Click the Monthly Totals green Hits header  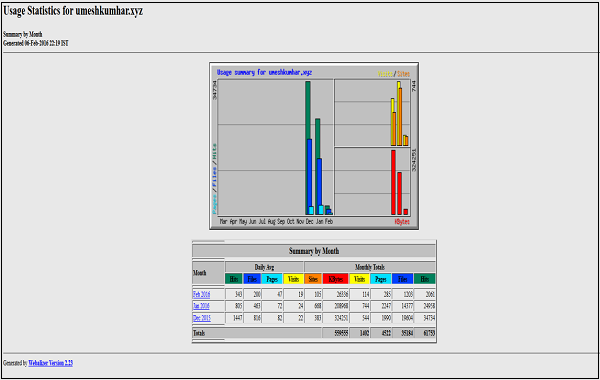425,279
